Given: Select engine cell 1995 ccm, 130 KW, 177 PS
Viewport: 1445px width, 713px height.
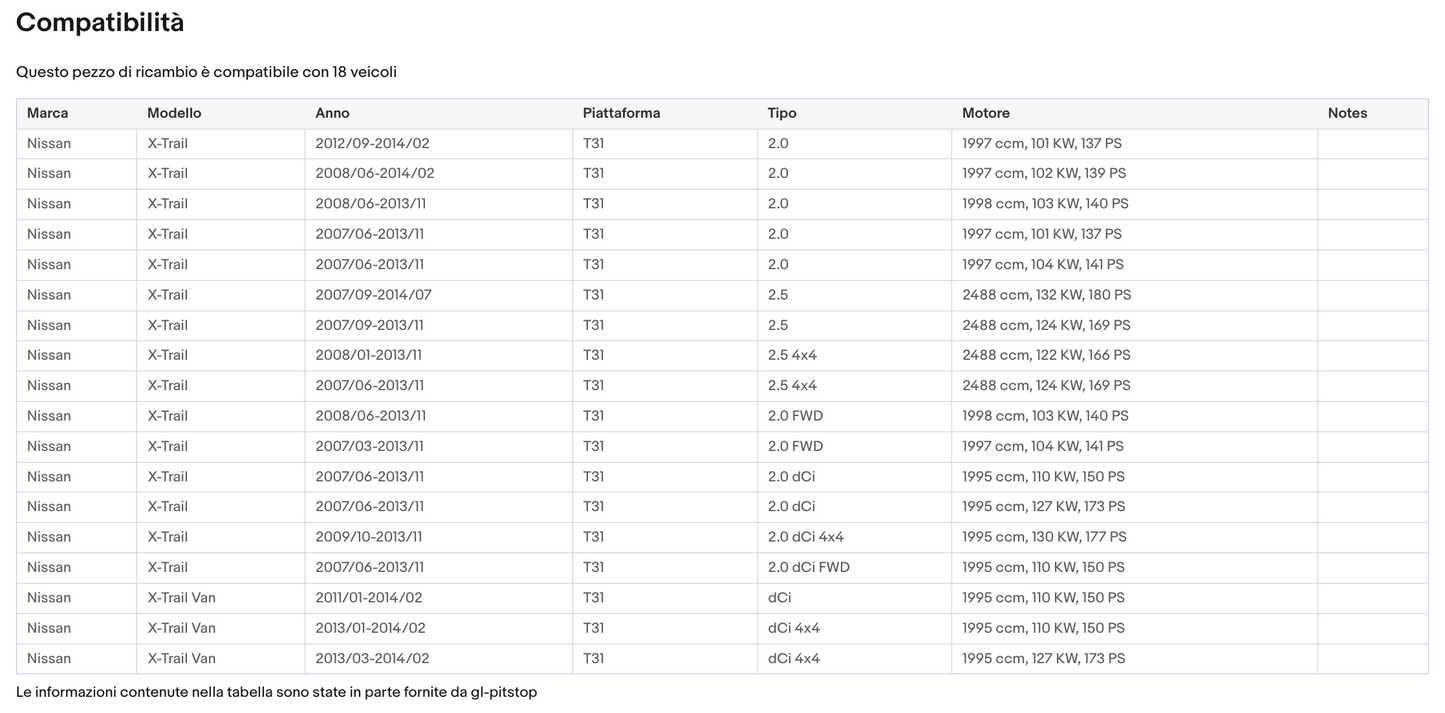Looking at the screenshot, I should 1044,537.
